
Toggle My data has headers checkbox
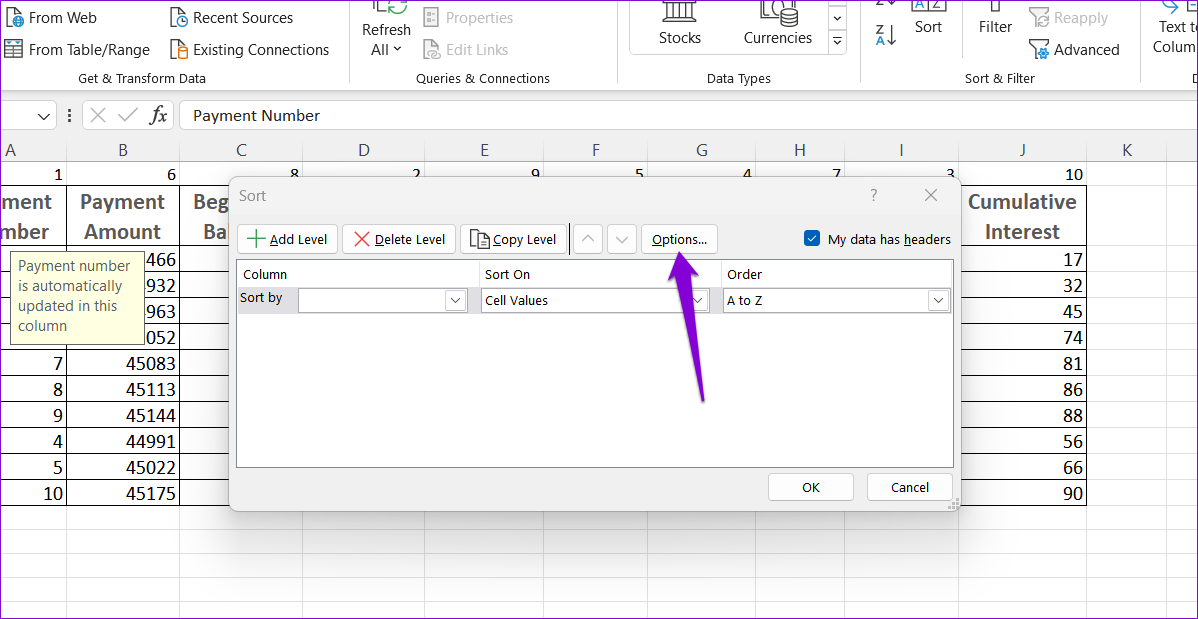(812, 239)
